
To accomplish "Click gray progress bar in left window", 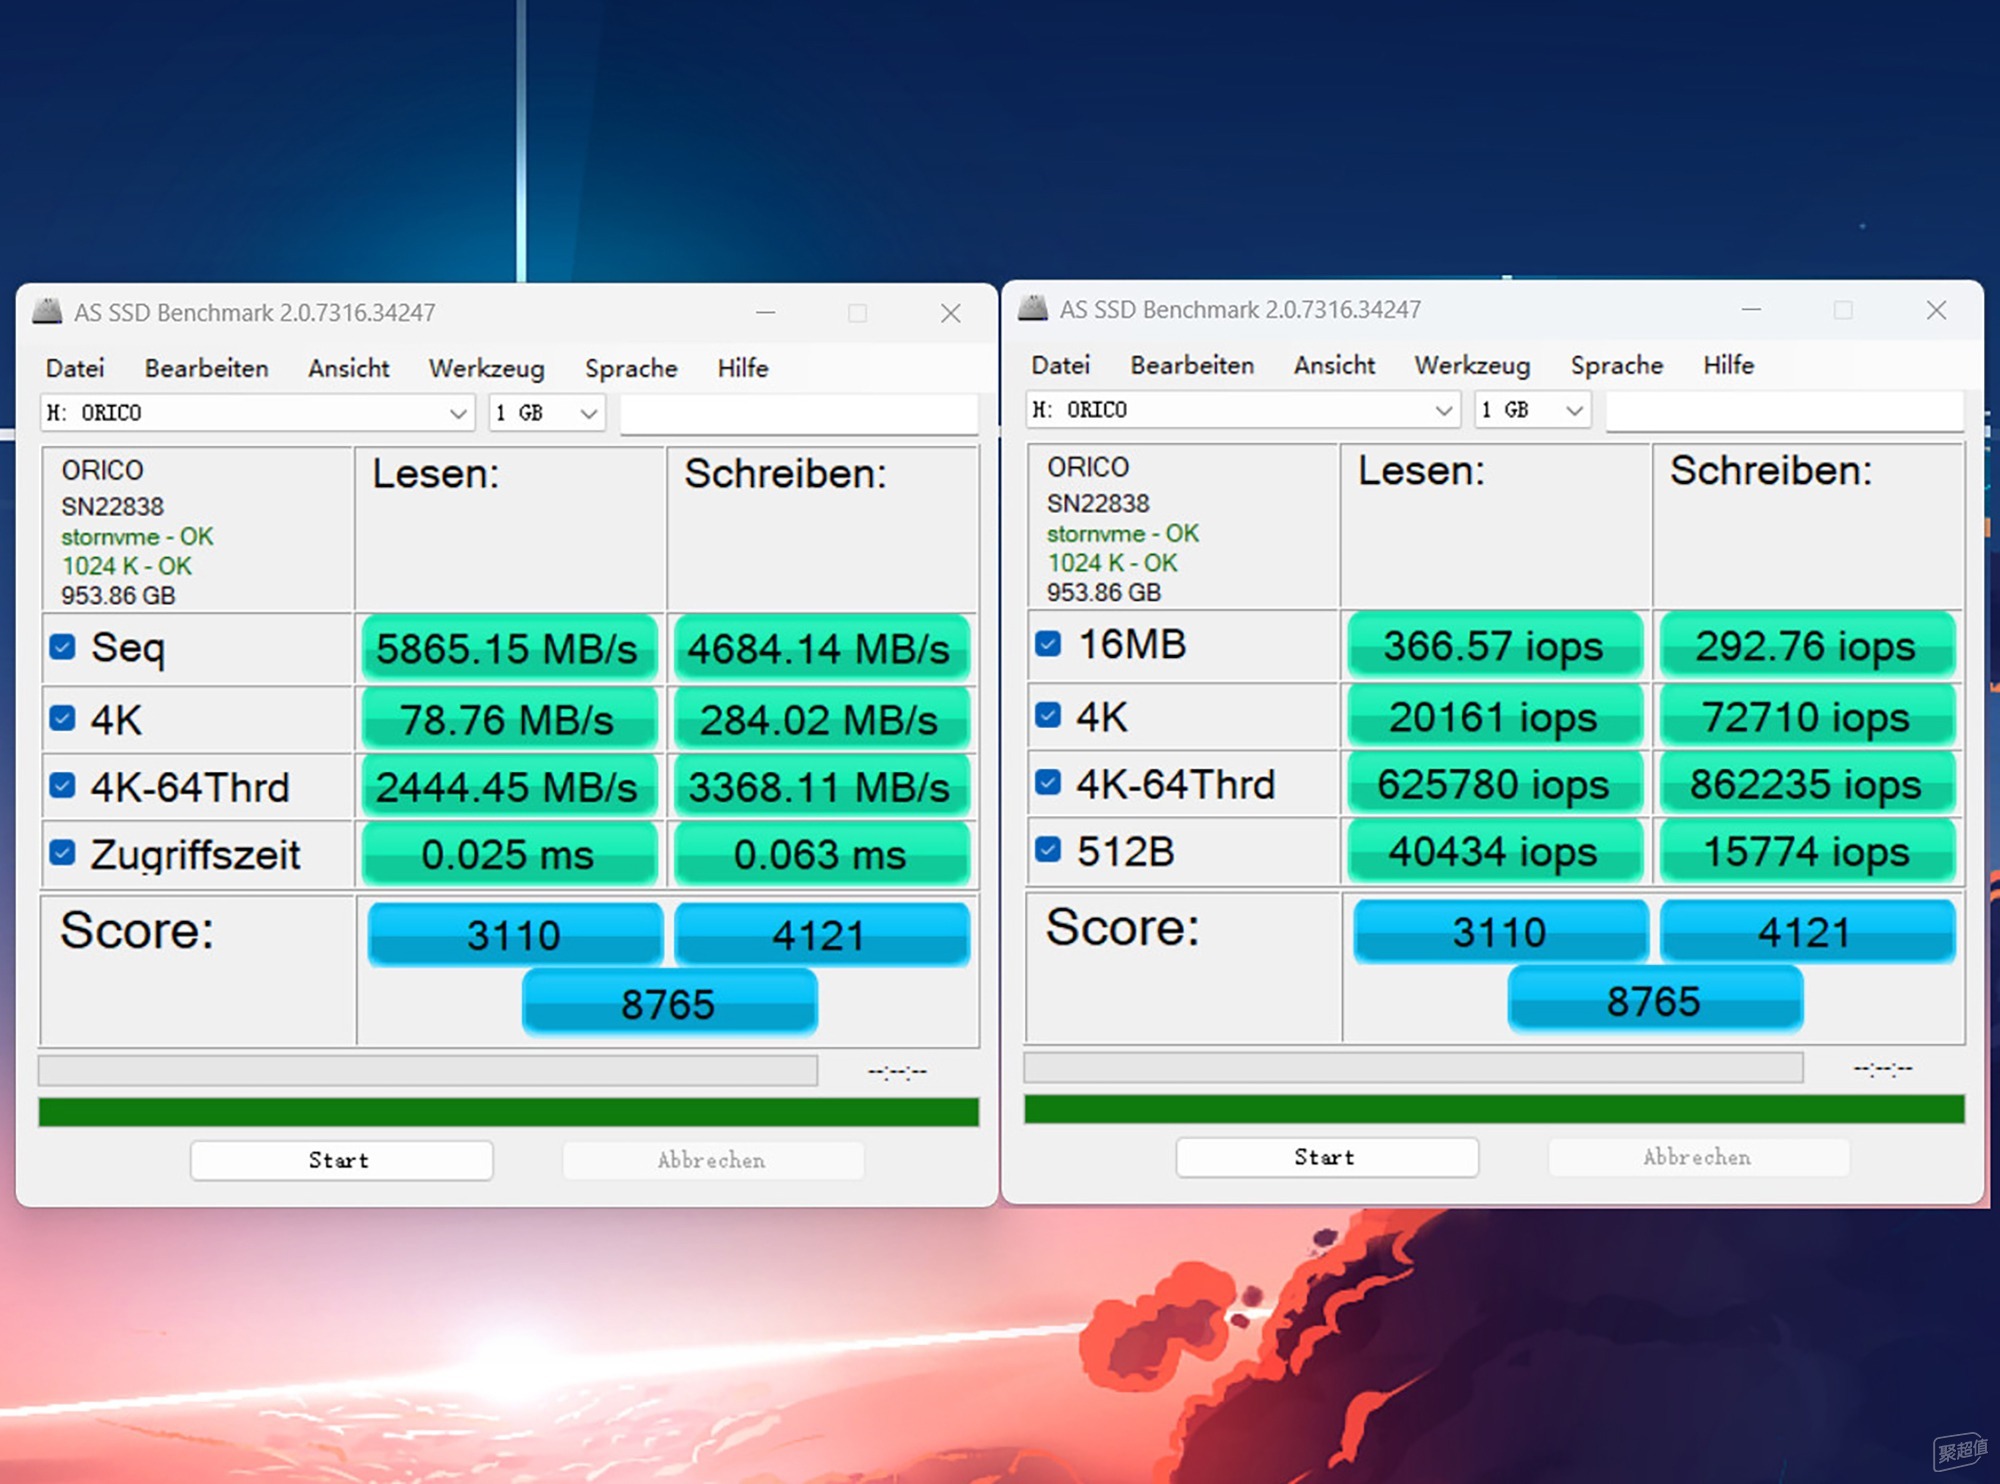I will pos(428,1071).
